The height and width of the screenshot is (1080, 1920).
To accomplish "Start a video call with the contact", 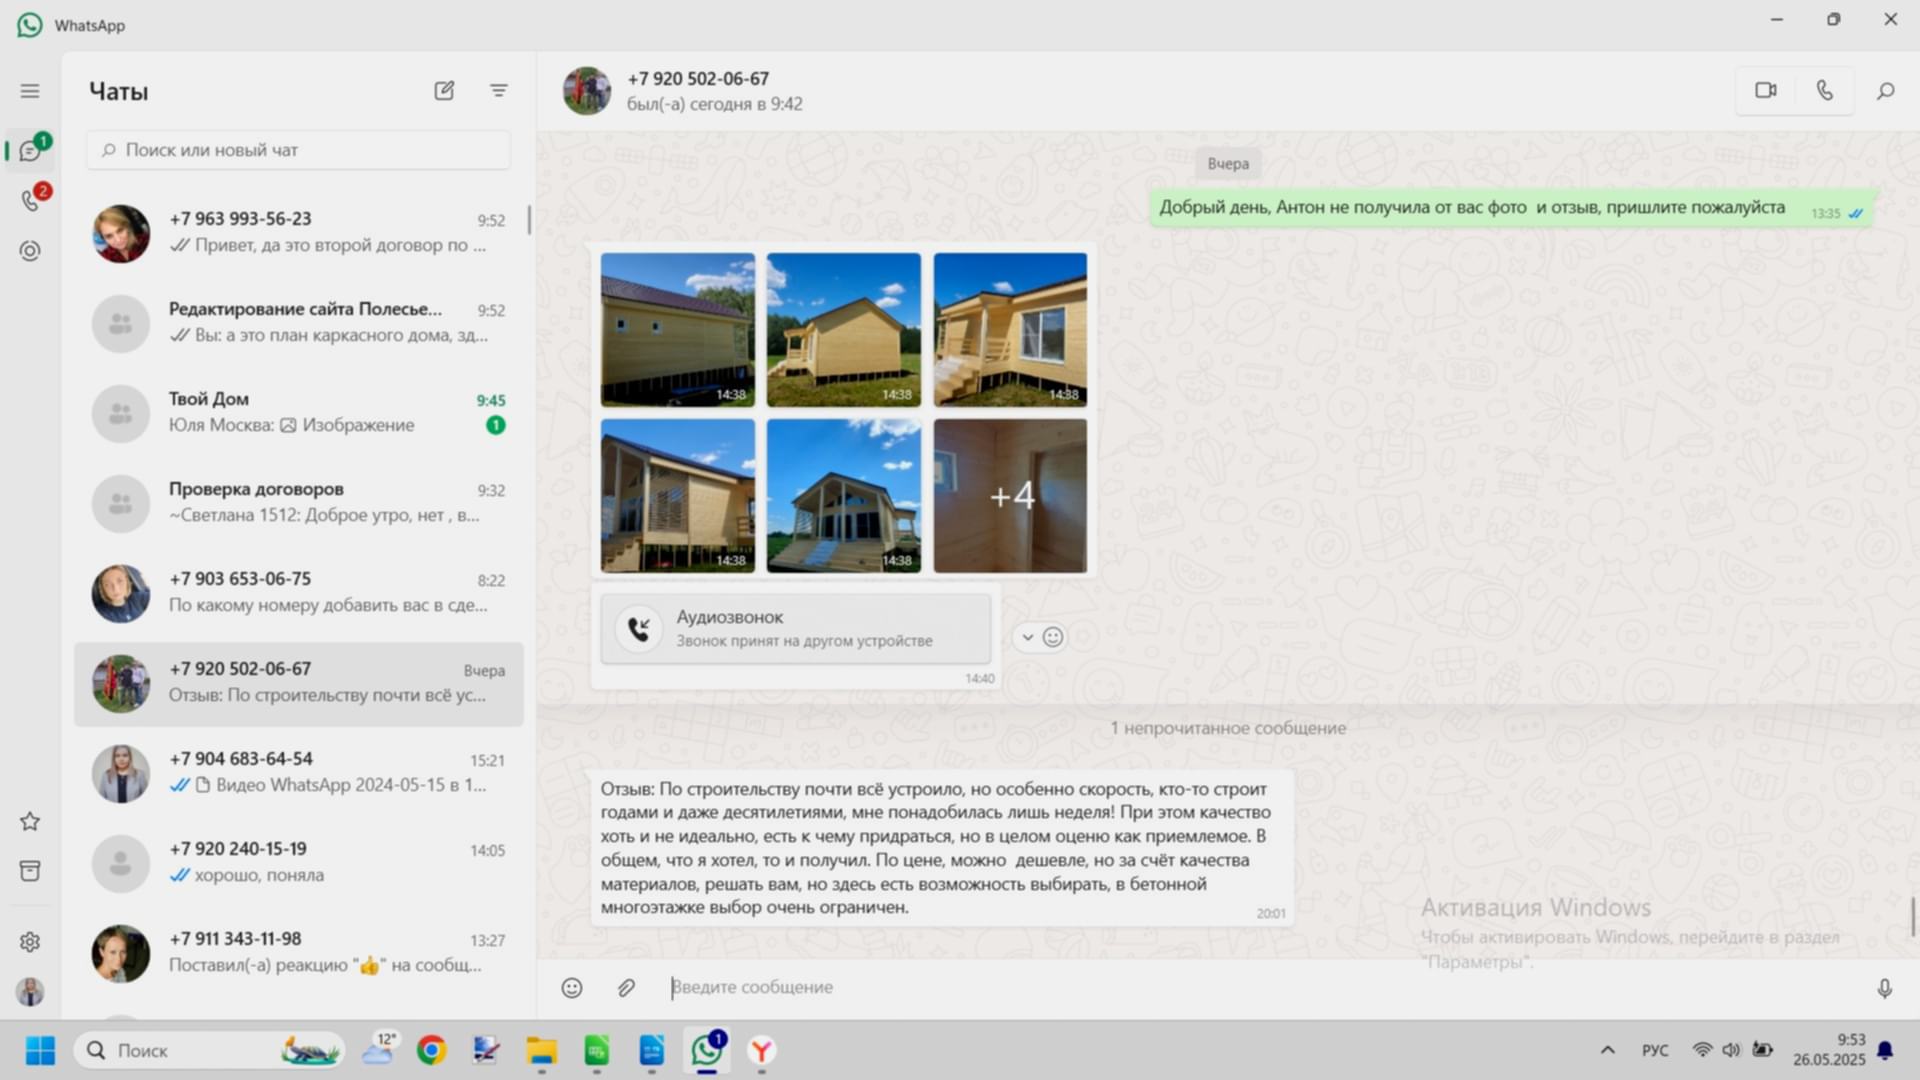I will point(1765,91).
